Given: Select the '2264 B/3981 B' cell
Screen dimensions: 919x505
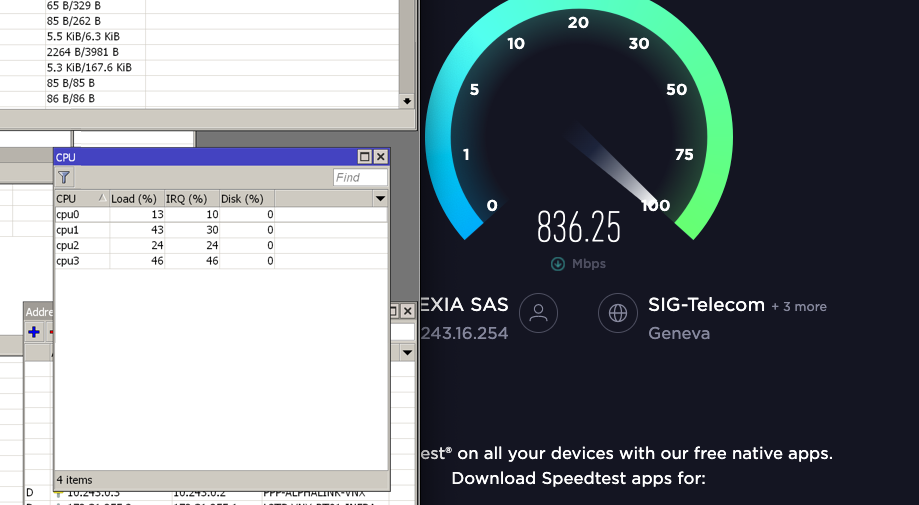Looking at the screenshot, I should coord(83,52).
